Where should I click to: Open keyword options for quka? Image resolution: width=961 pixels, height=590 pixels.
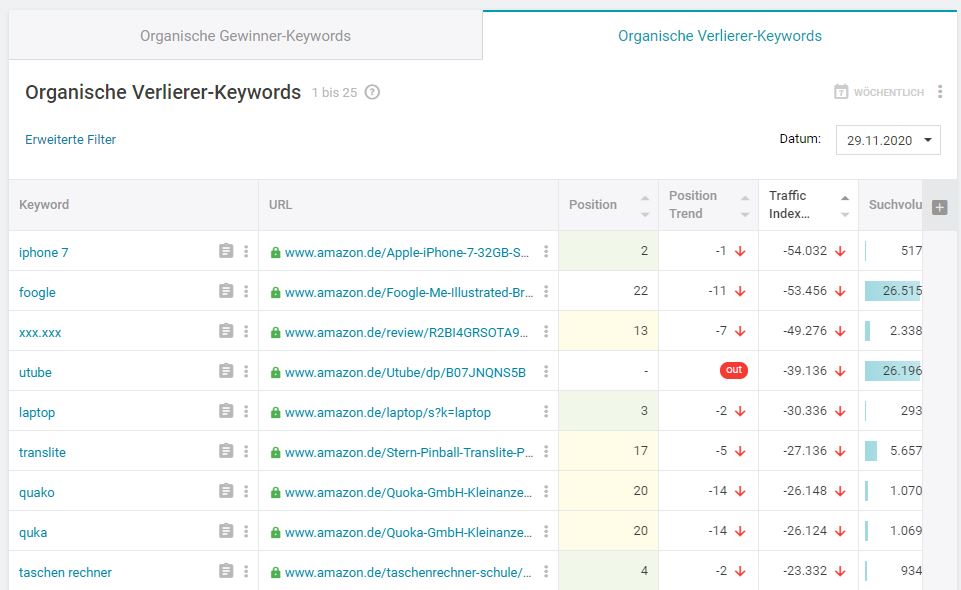point(246,531)
